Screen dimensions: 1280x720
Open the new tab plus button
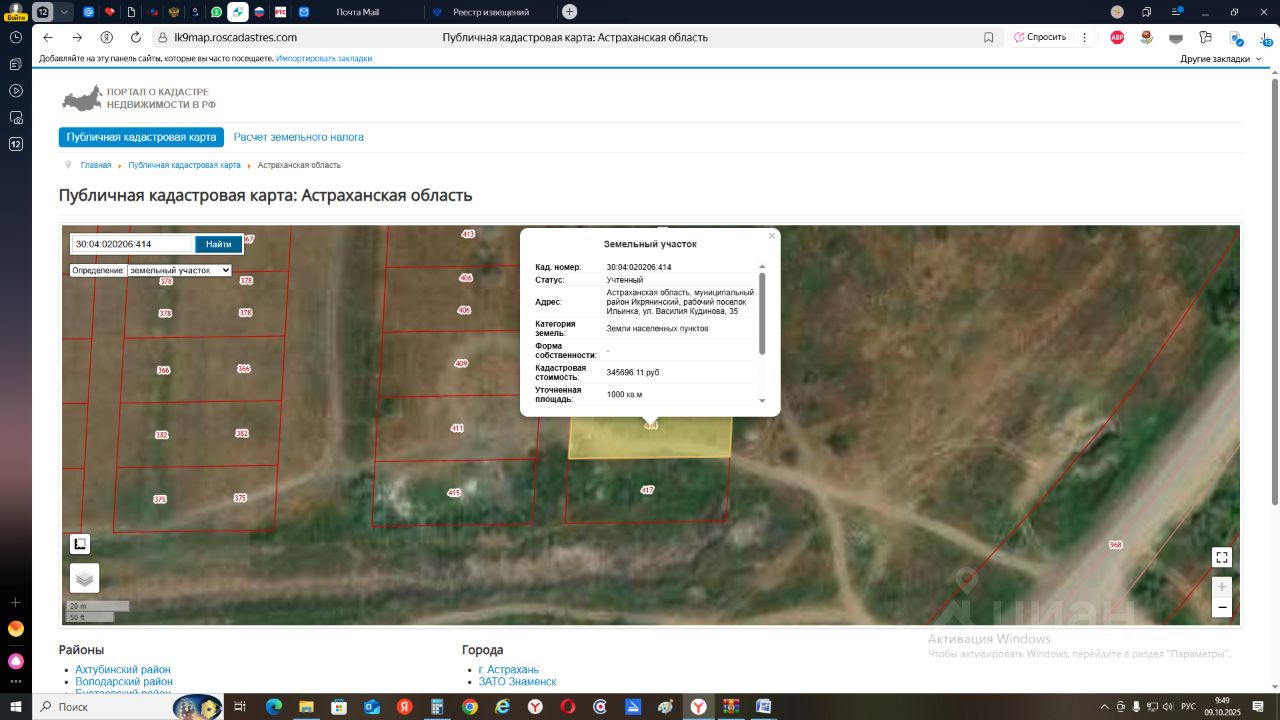pyautogui.click(x=569, y=12)
